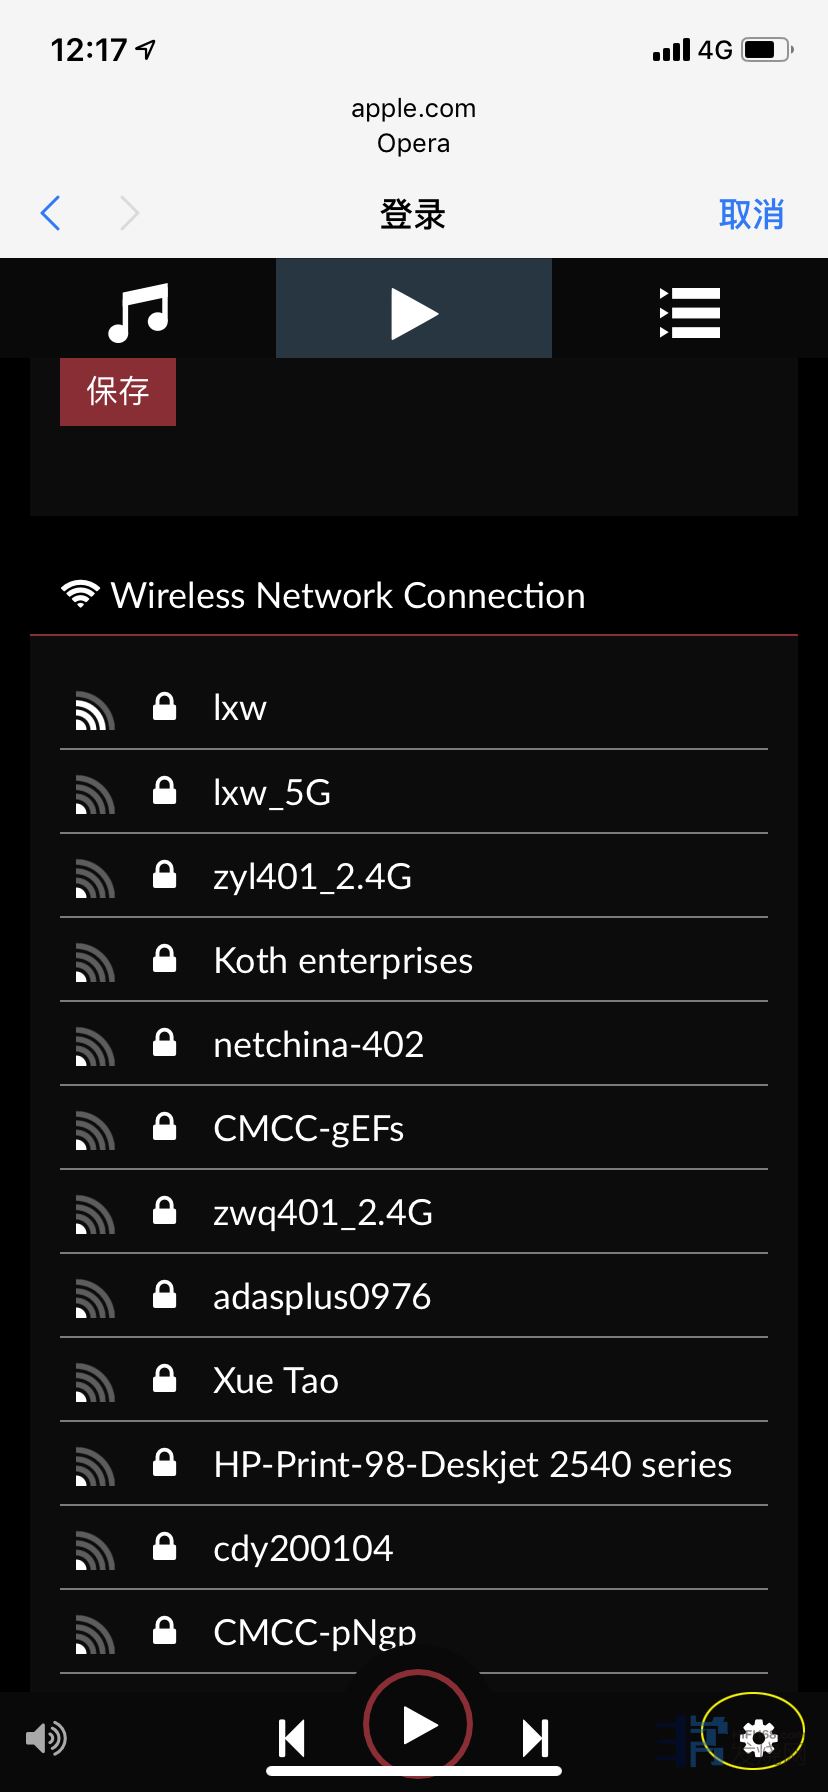Go back with the left chevron
Screen dimensions: 828x1792
pyautogui.click(x=51, y=213)
